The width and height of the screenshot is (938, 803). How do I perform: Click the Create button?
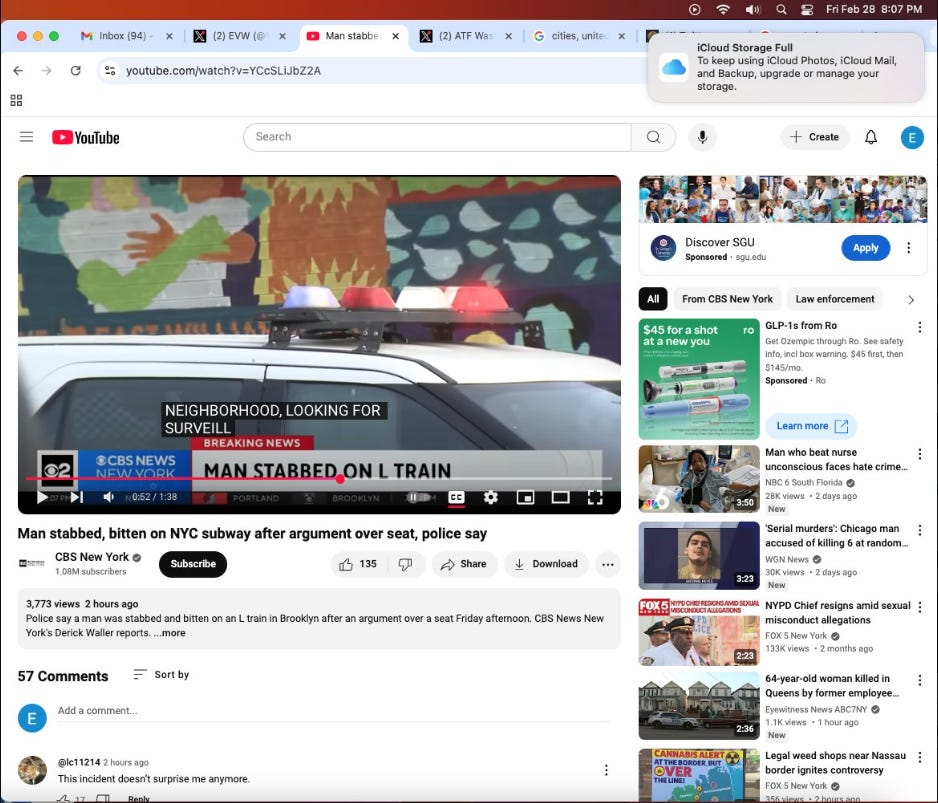click(x=814, y=137)
